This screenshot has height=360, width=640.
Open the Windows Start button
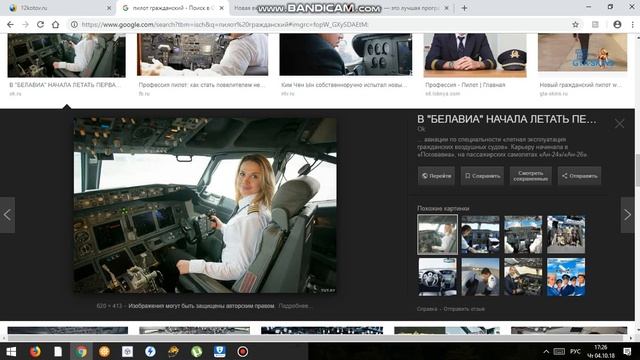pos(11,351)
